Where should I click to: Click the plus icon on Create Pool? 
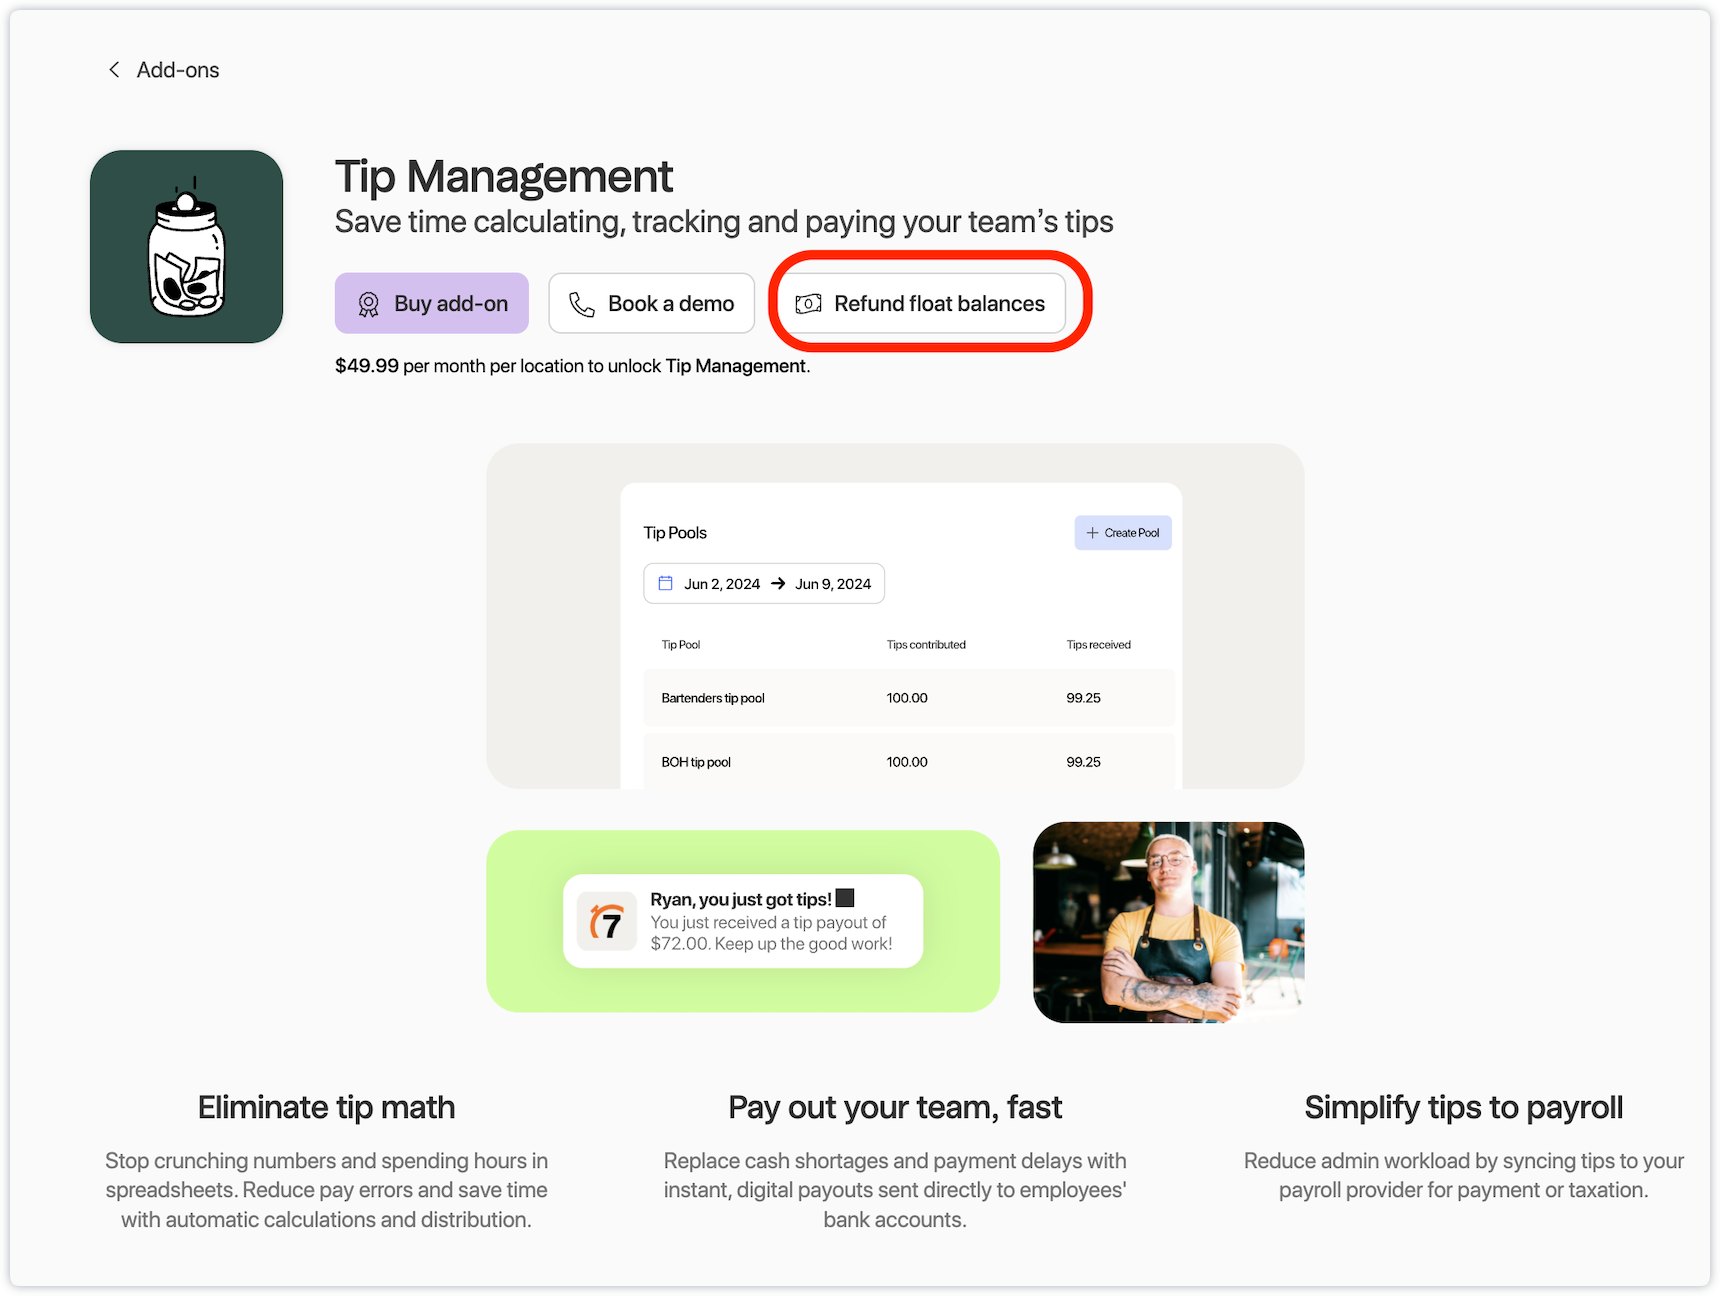coord(1092,533)
